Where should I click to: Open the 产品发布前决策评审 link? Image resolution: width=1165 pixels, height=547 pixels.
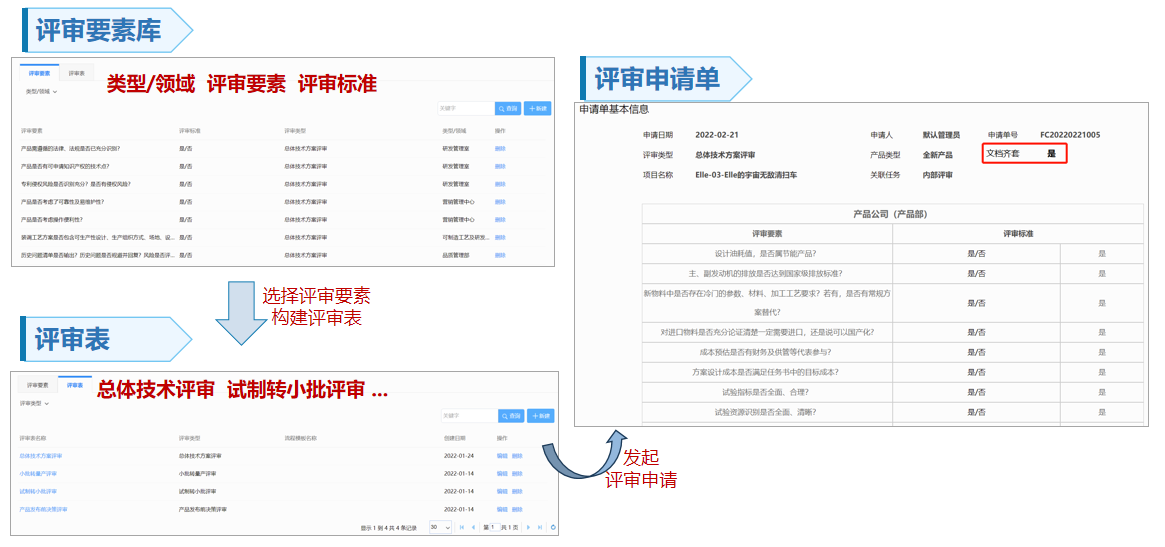point(43,509)
